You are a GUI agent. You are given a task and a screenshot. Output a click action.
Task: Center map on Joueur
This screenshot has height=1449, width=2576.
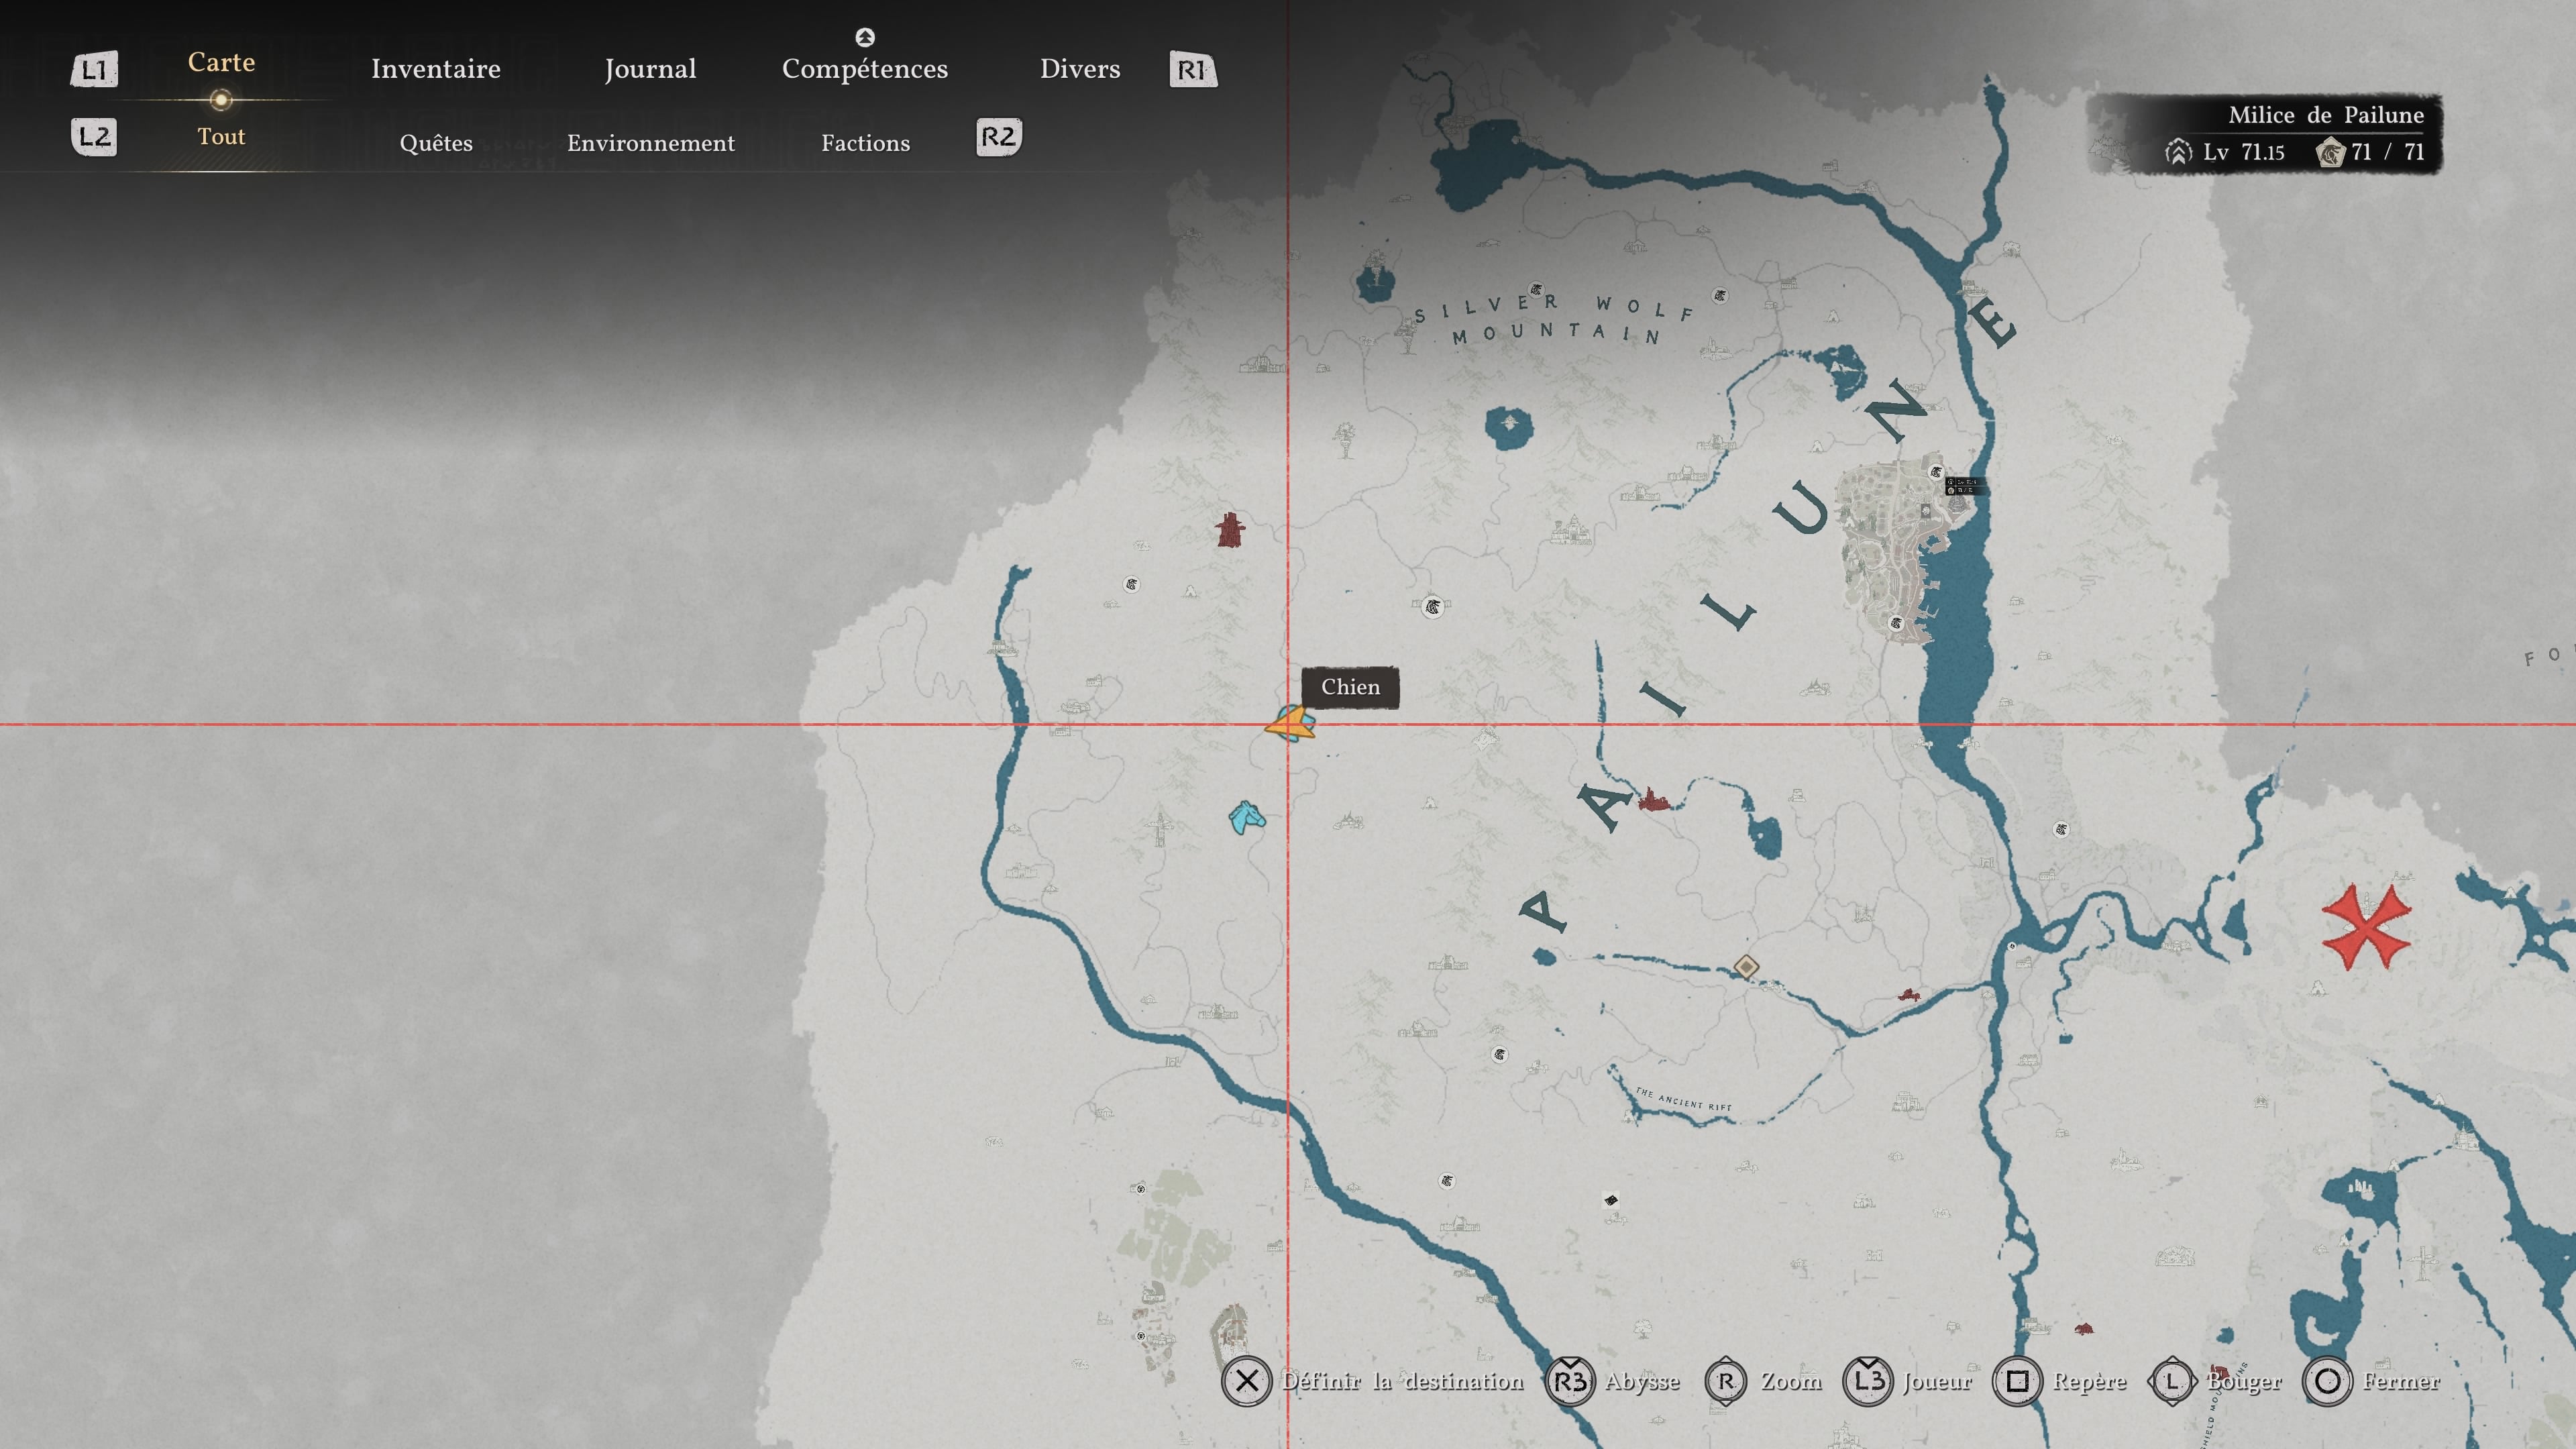tap(1937, 1381)
